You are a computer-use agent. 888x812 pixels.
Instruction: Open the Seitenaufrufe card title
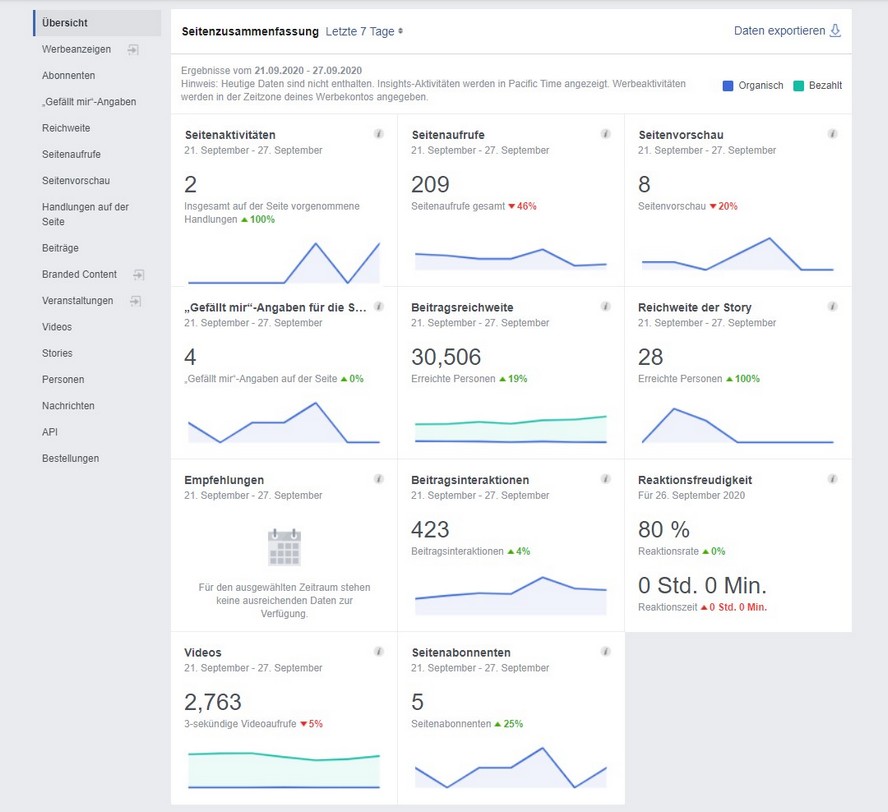448,135
